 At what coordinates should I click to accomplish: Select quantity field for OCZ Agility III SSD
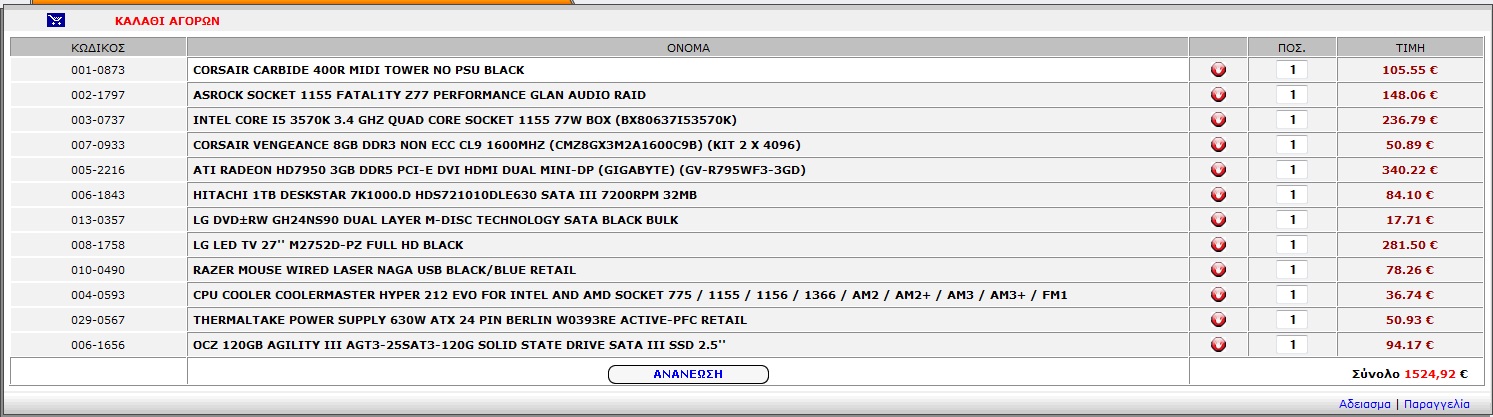[x=1292, y=345]
